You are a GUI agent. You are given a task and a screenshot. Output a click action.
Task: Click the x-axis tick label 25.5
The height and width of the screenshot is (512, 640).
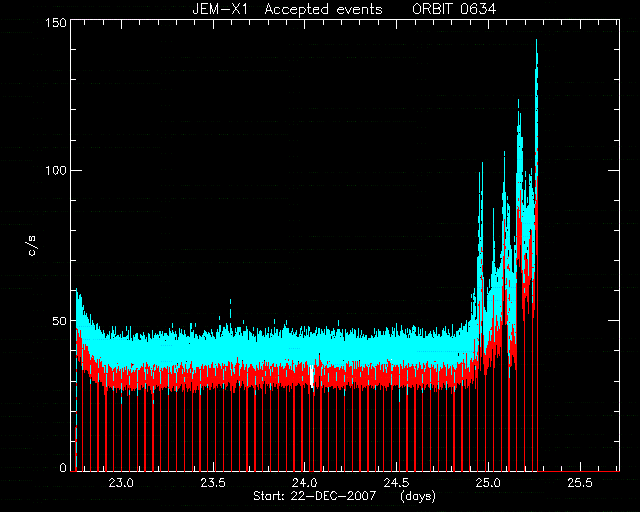(580, 483)
